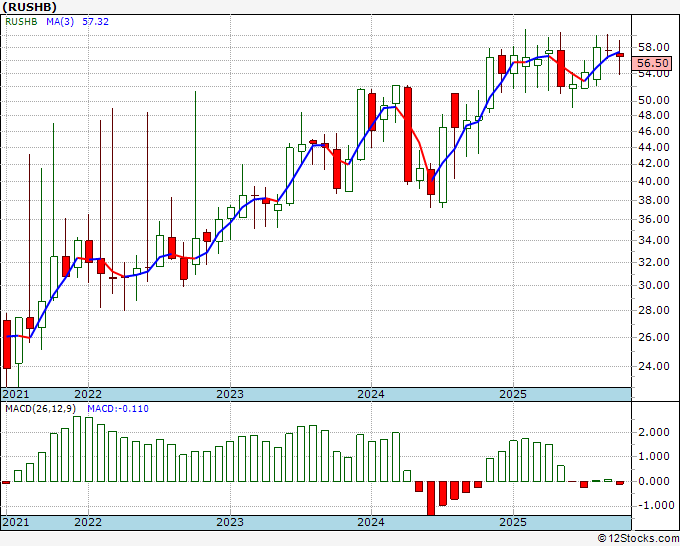Click the 34.00 price axis label
Screen dimensions: 680x546
(653, 240)
